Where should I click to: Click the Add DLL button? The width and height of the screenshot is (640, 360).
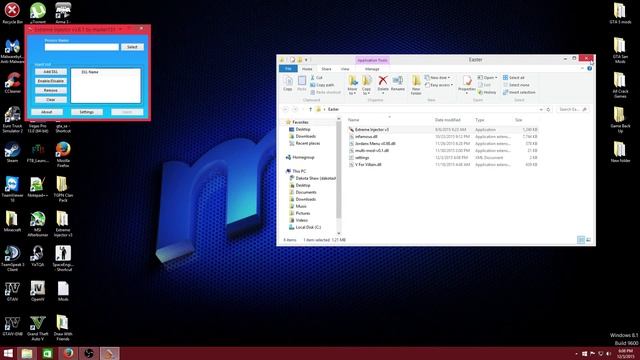(x=51, y=72)
